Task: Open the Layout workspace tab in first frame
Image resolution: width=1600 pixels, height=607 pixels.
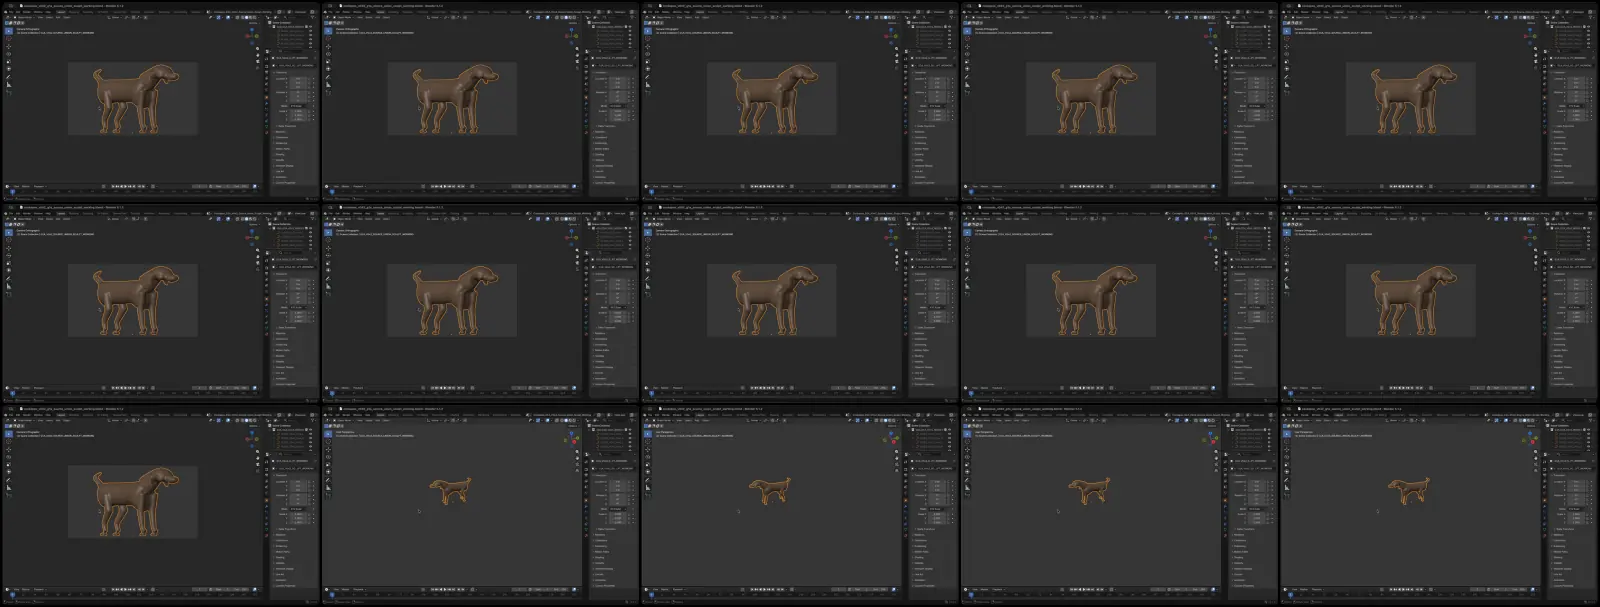Action: [61, 12]
